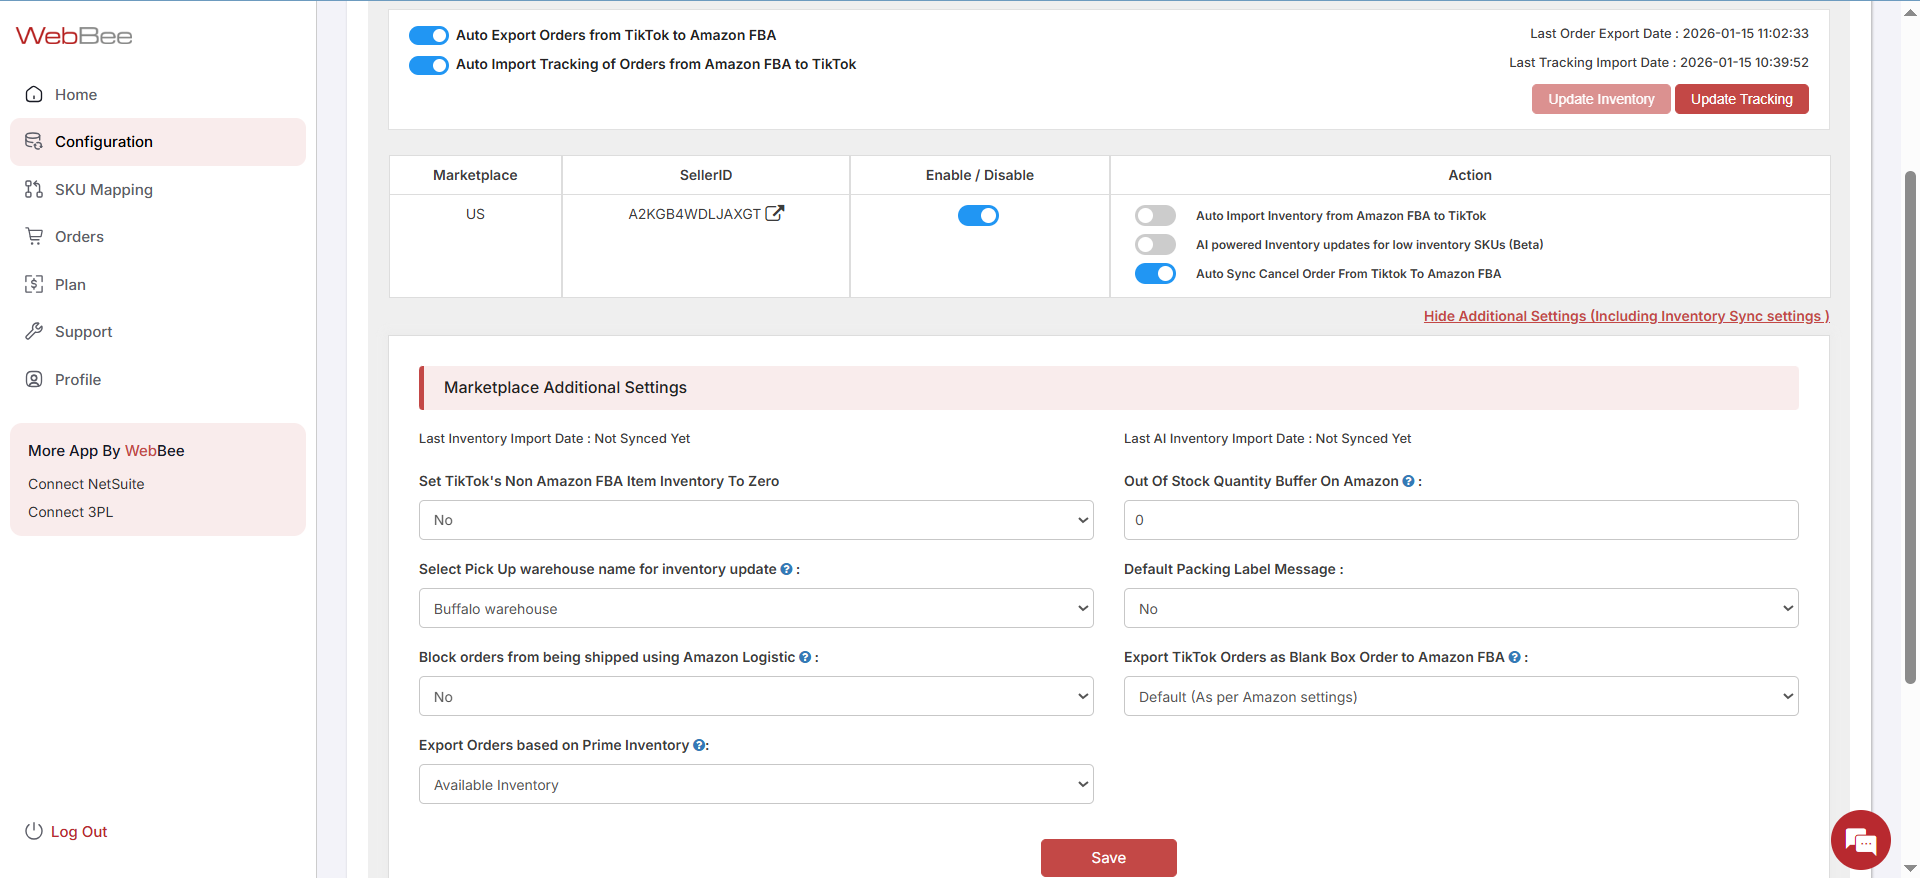The image size is (1920, 878).
Task: Click the live chat bubble icon
Action: point(1860,840)
